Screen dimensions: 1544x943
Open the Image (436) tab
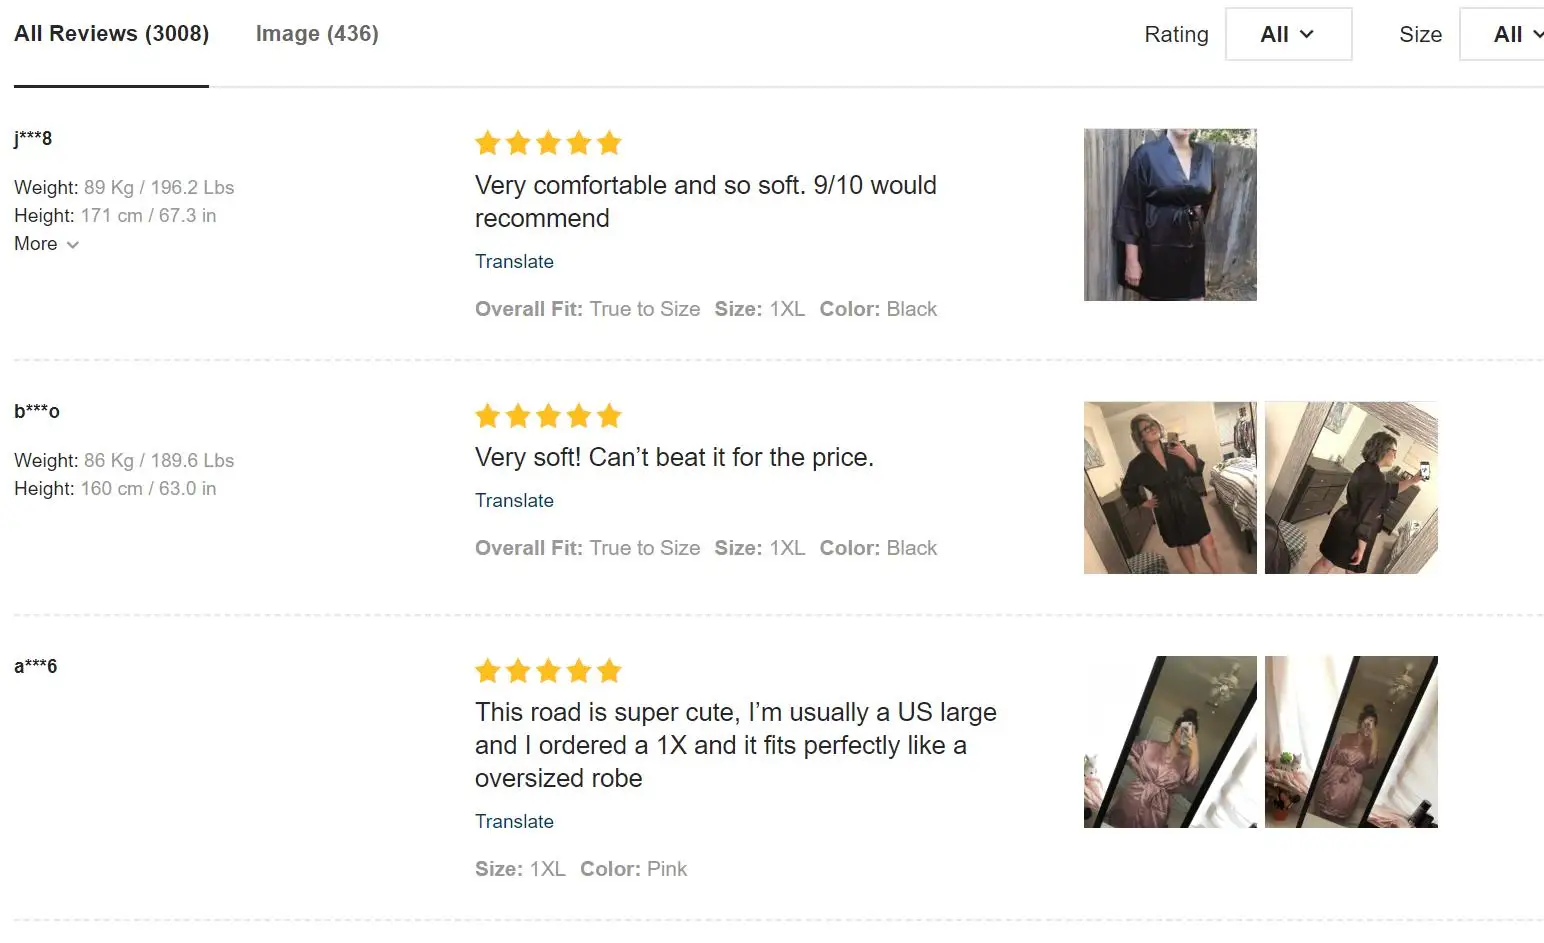click(x=317, y=34)
